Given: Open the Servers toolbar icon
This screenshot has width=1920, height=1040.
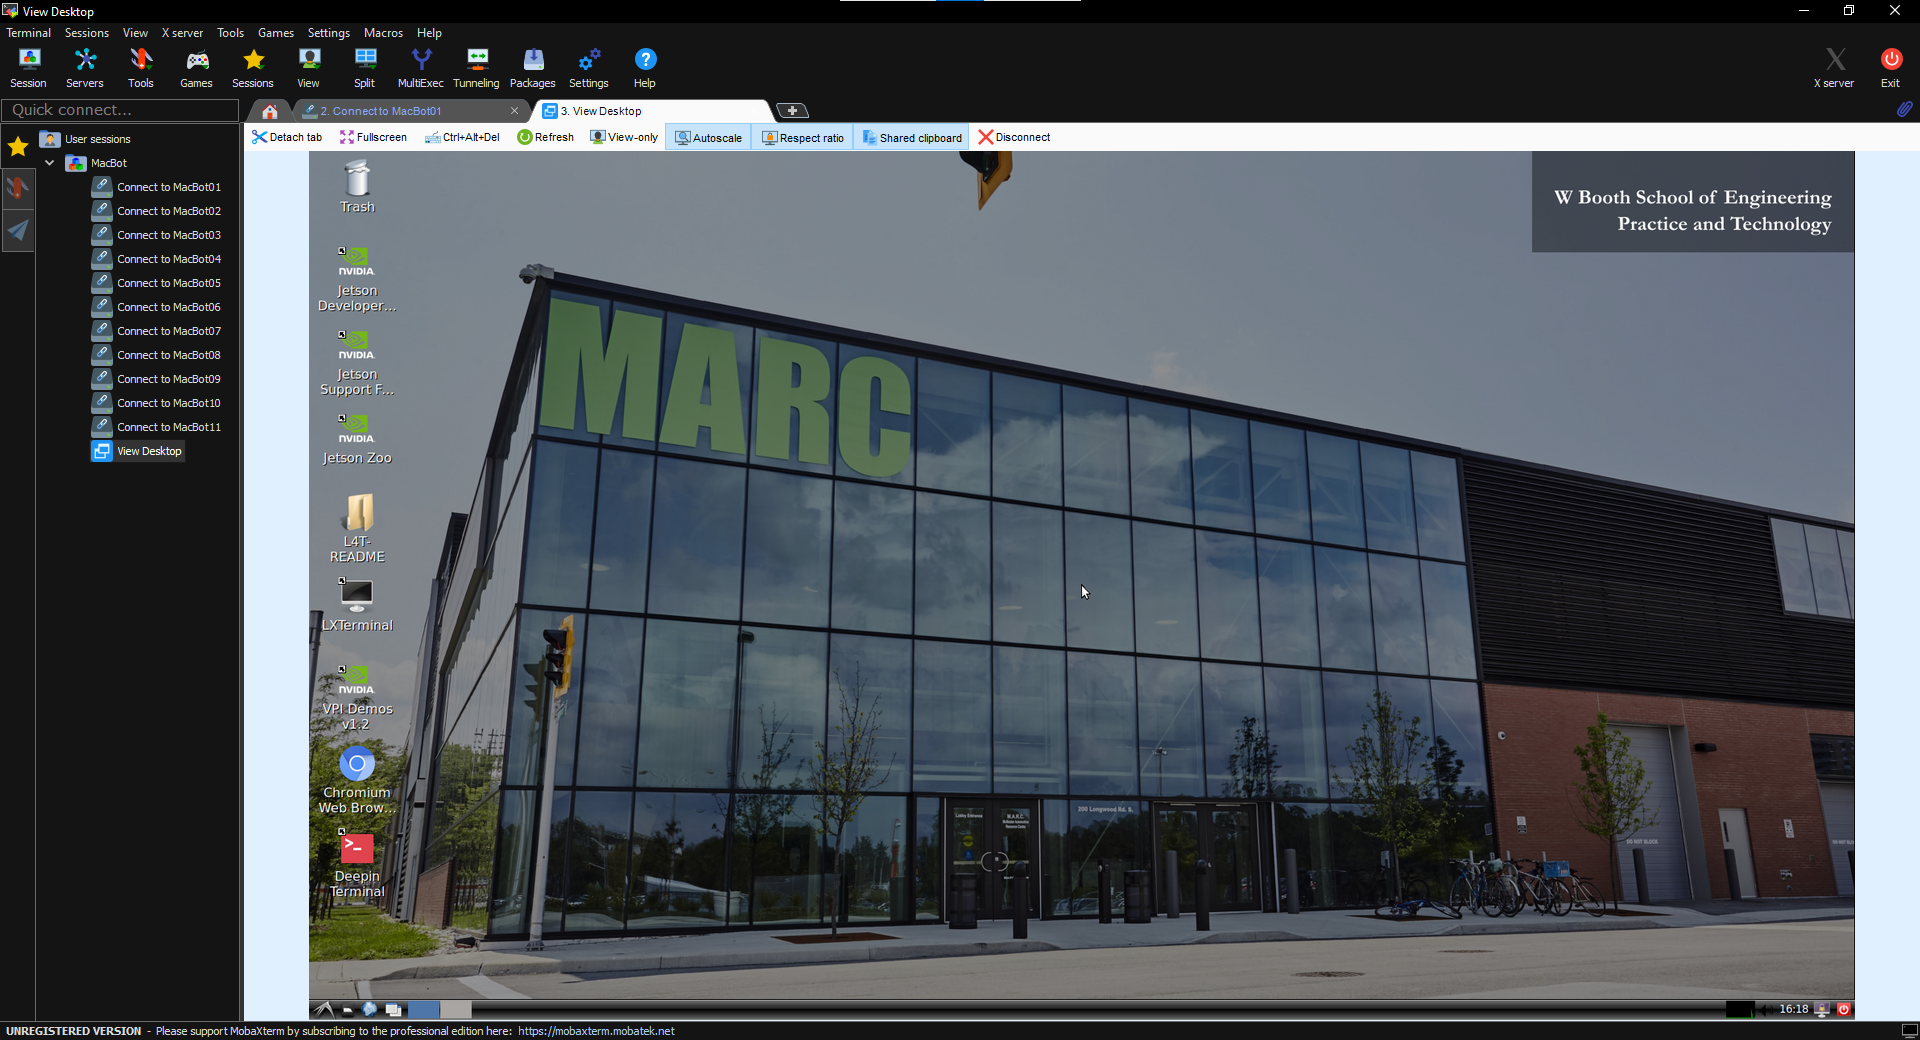Looking at the screenshot, I should (85, 68).
